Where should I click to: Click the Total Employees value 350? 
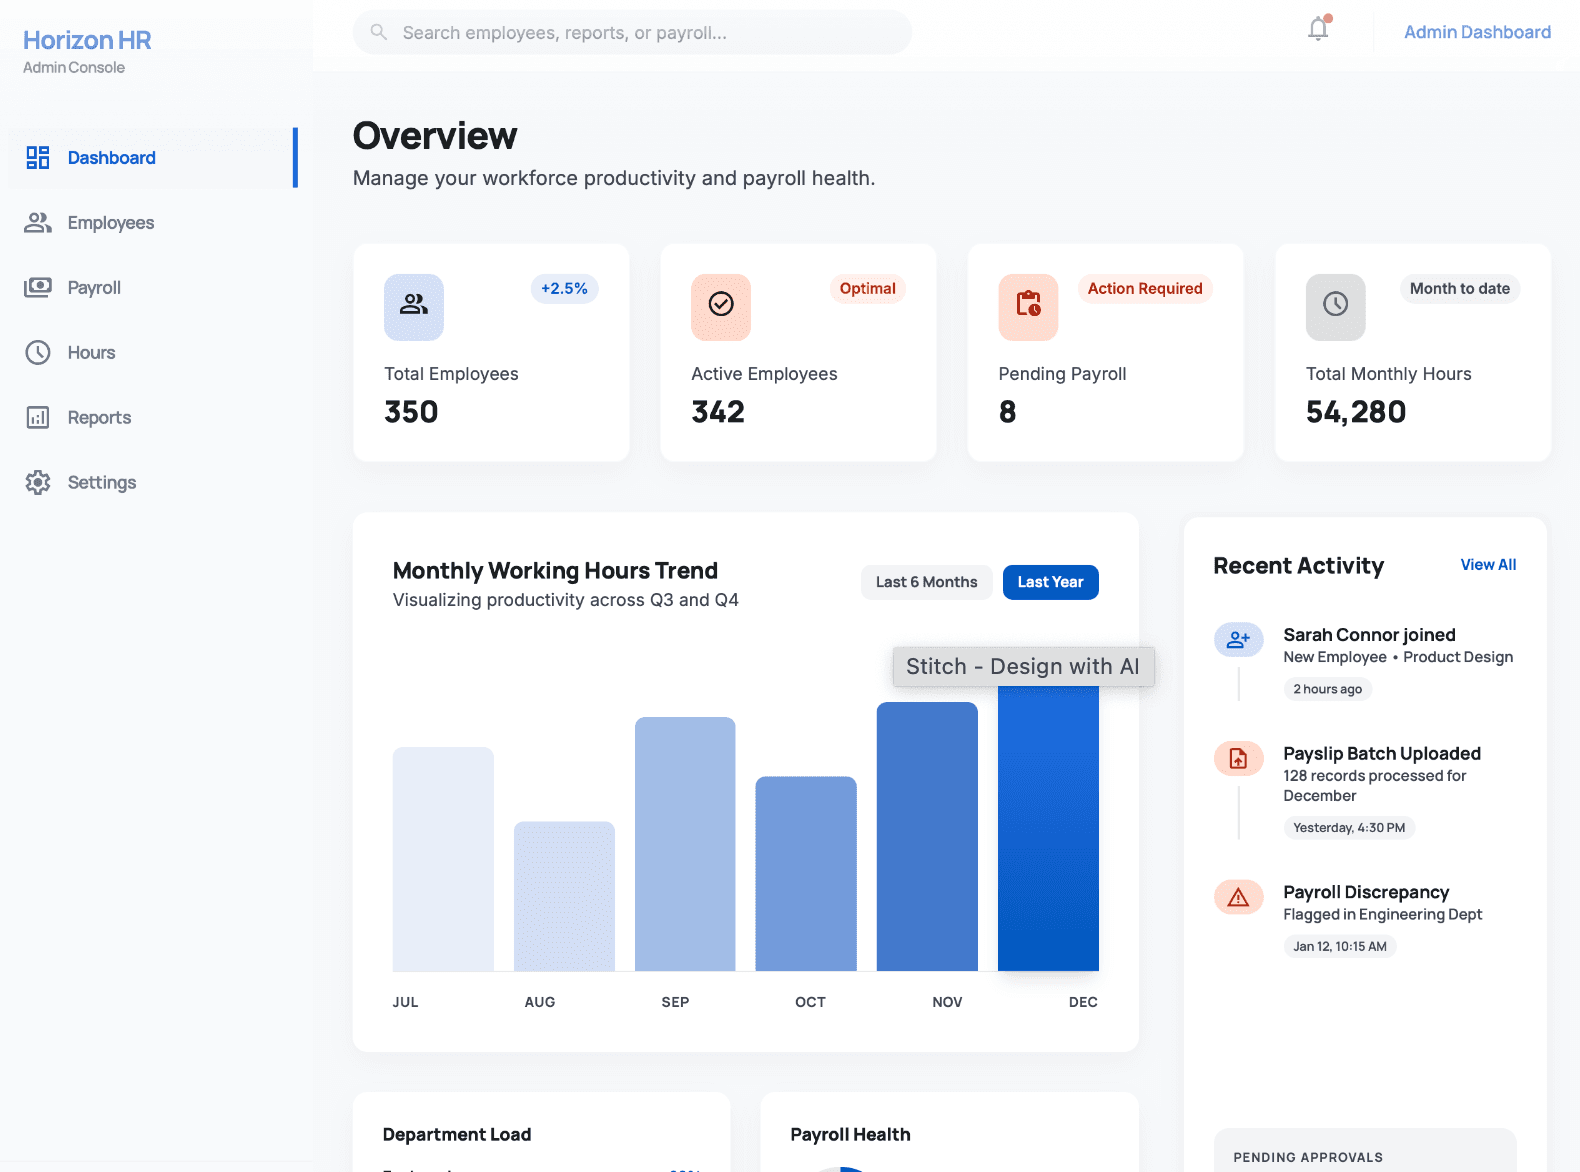tap(411, 412)
